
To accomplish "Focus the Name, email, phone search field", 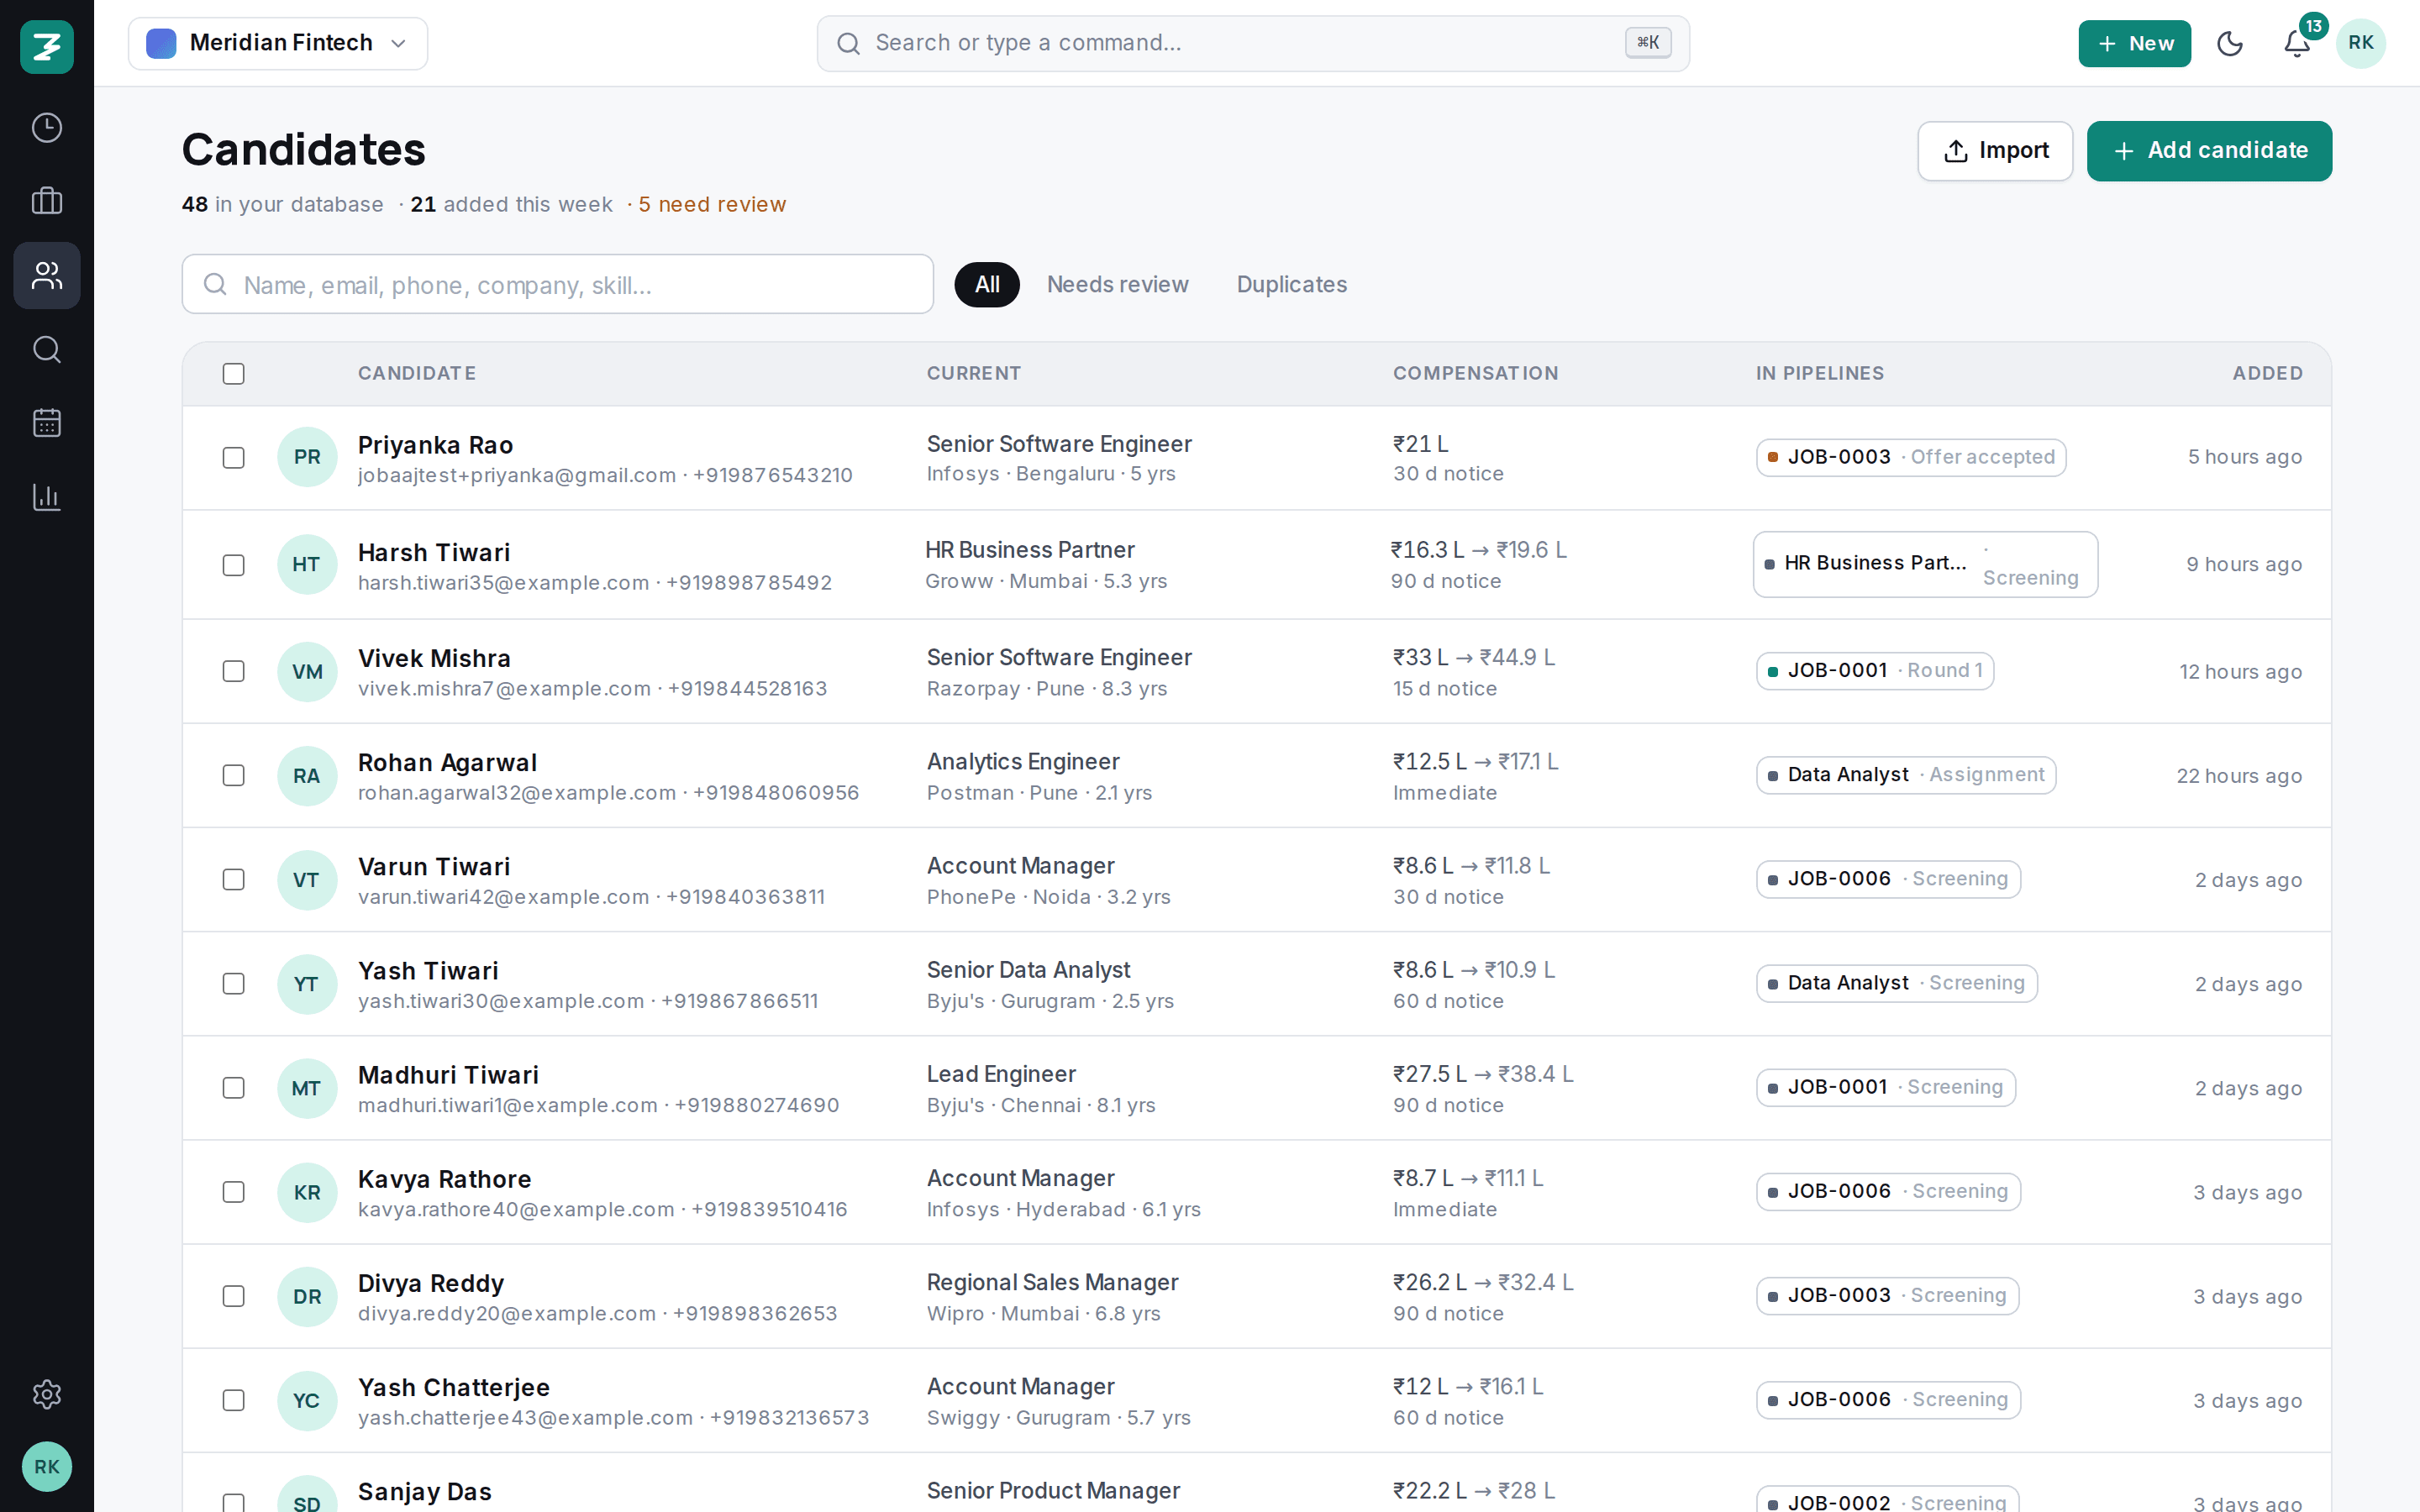I will (x=557, y=284).
